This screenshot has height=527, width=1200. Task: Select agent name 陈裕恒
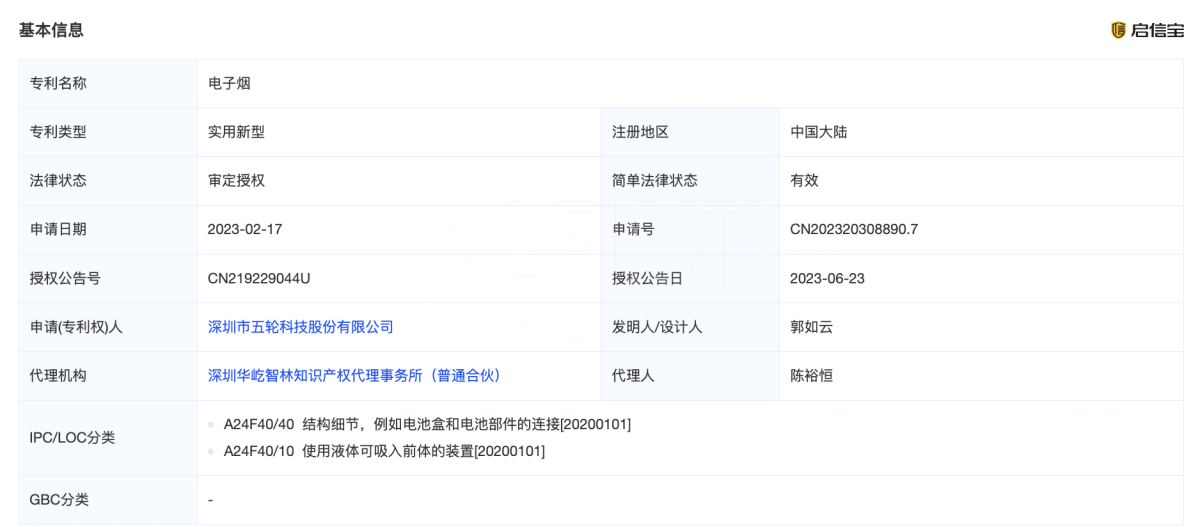[811, 376]
